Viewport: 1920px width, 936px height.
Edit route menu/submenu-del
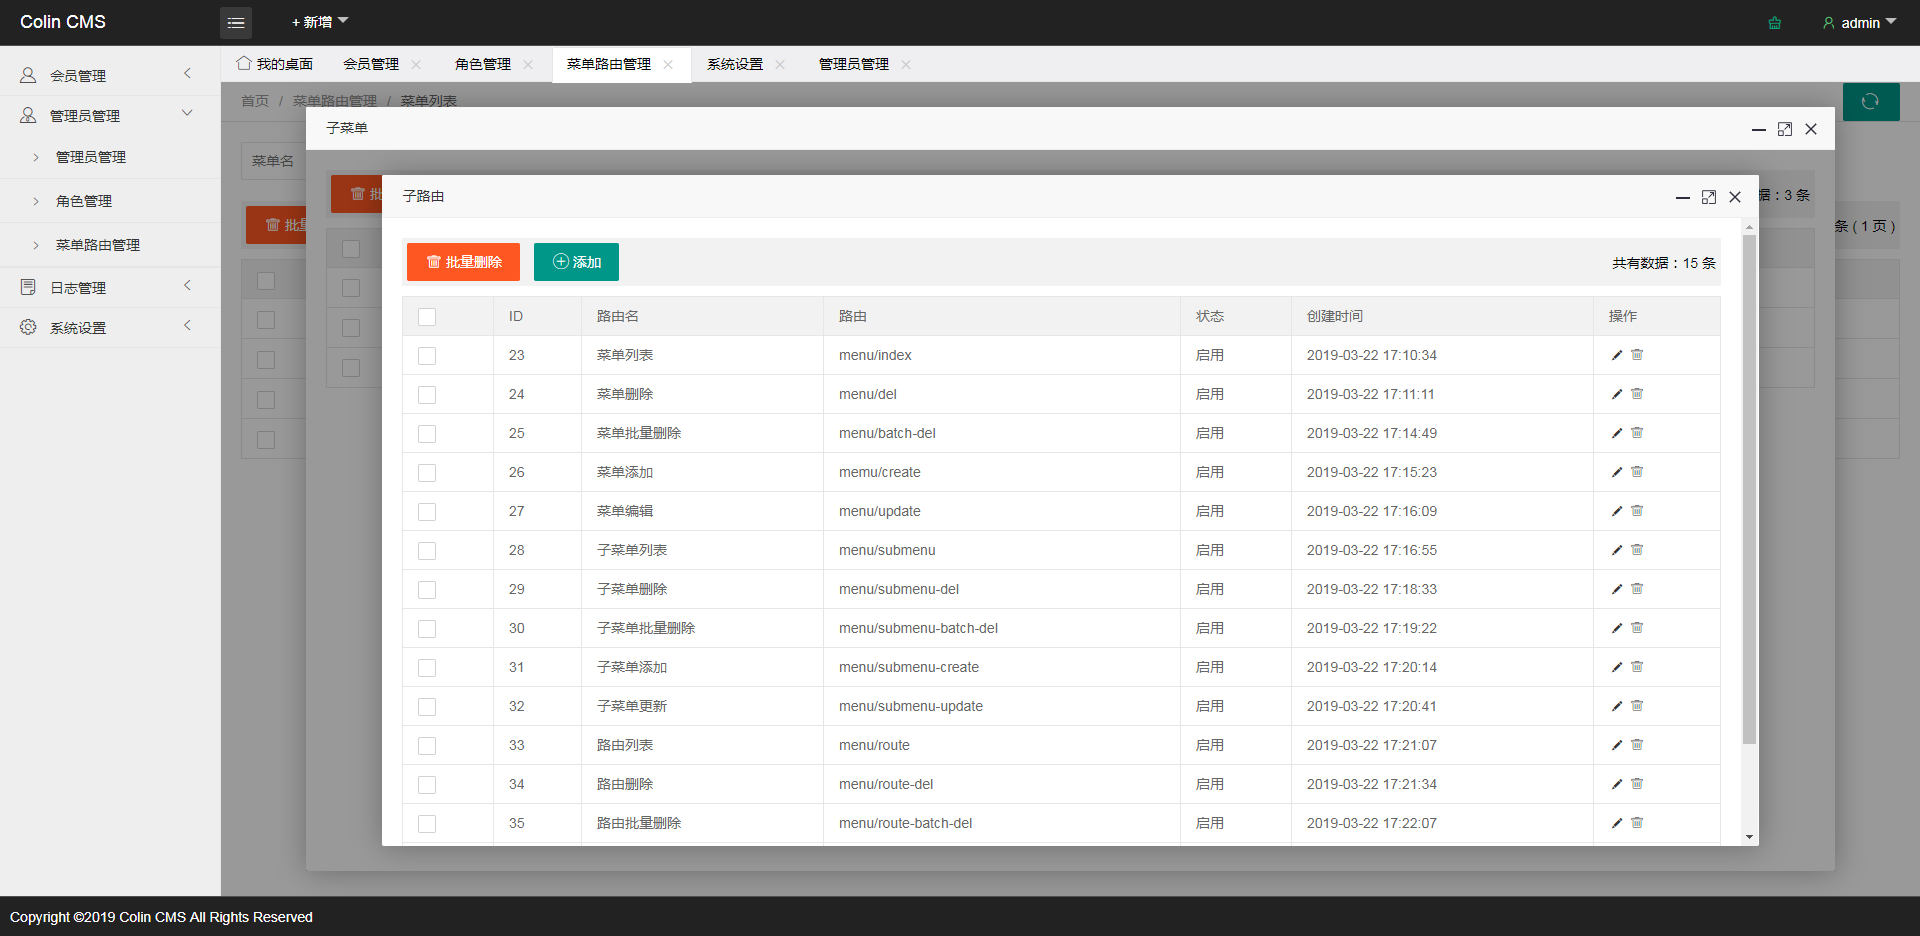tap(1616, 589)
